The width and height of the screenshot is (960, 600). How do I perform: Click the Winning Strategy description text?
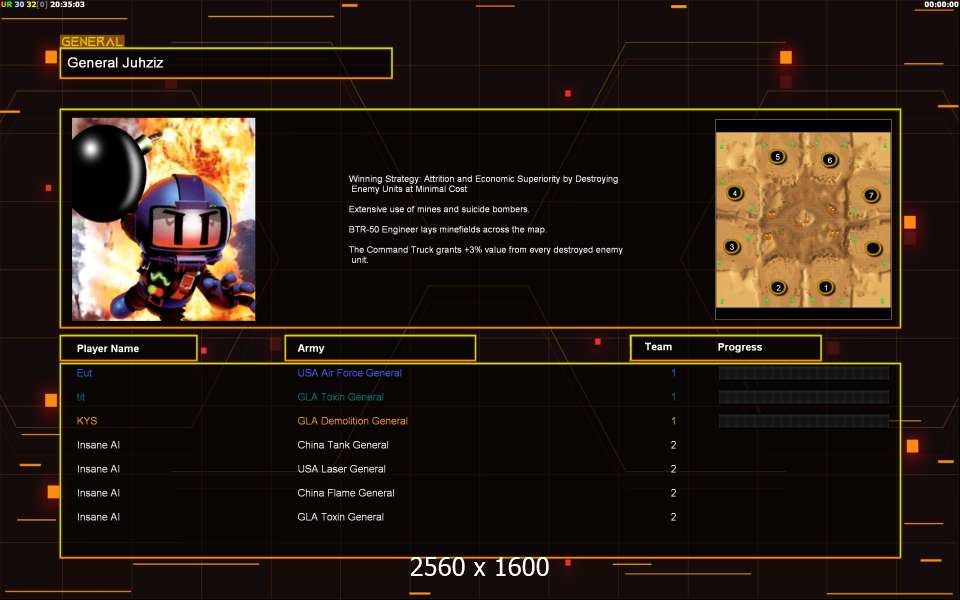tap(483, 184)
